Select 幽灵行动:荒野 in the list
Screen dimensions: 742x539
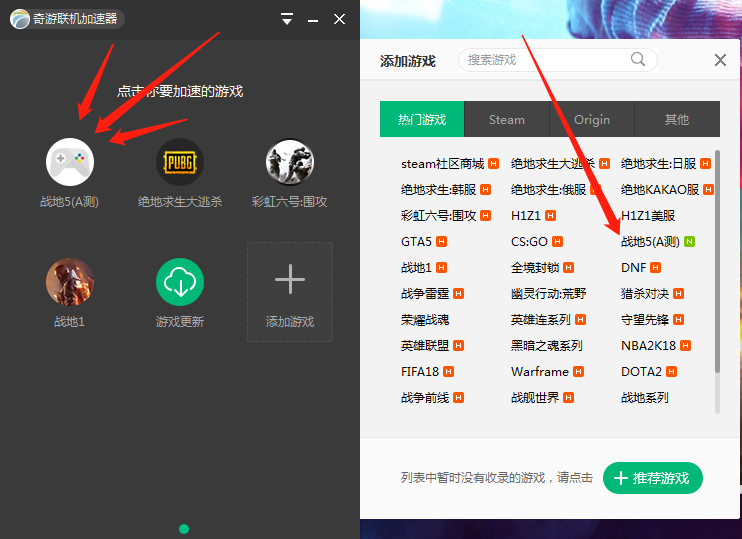pyautogui.click(x=548, y=294)
